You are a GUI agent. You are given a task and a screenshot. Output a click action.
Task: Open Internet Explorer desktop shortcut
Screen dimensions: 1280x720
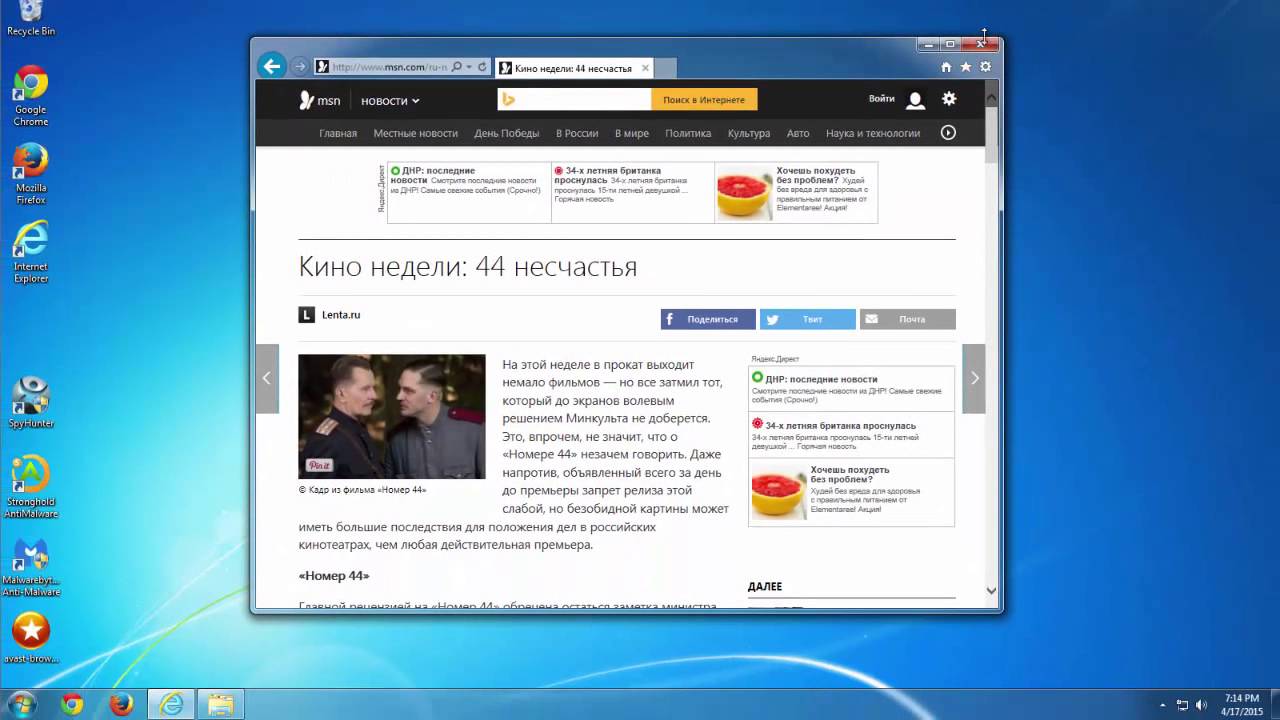31,252
